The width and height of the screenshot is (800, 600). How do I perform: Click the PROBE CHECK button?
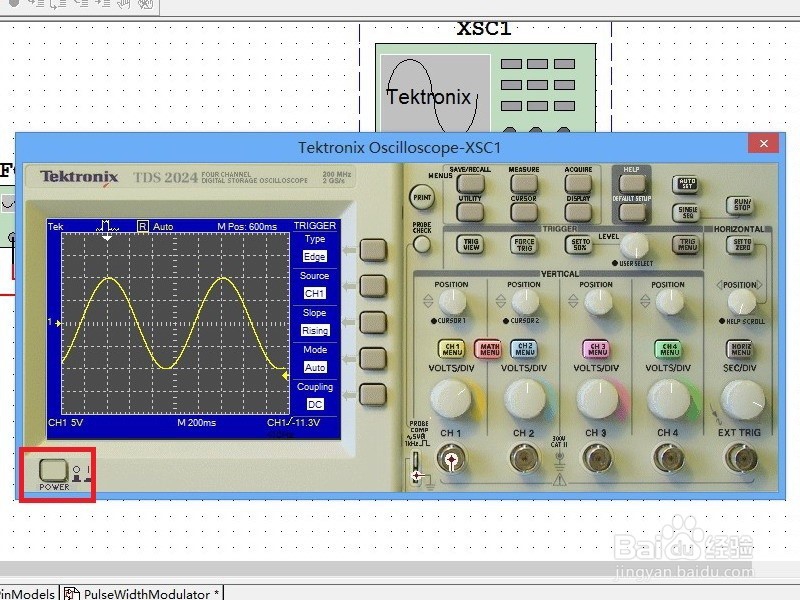[421, 245]
